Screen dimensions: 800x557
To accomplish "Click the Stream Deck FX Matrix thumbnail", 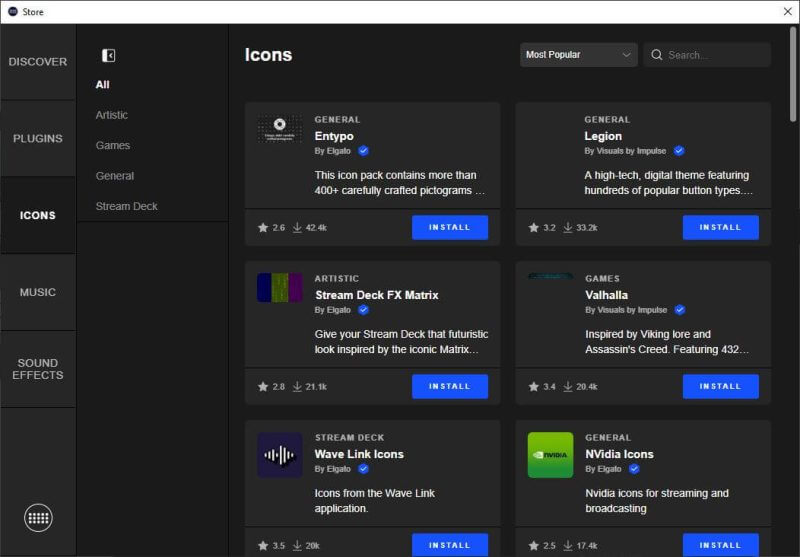I will pos(280,288).
